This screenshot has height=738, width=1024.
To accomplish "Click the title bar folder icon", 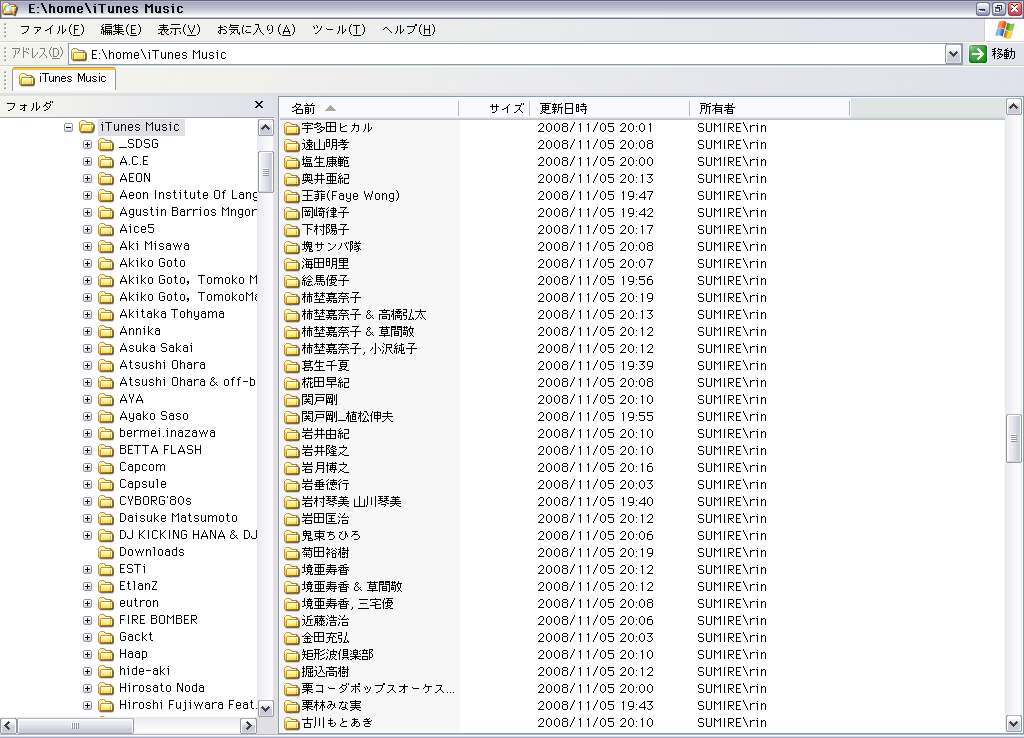I will (x=10, y=8).
